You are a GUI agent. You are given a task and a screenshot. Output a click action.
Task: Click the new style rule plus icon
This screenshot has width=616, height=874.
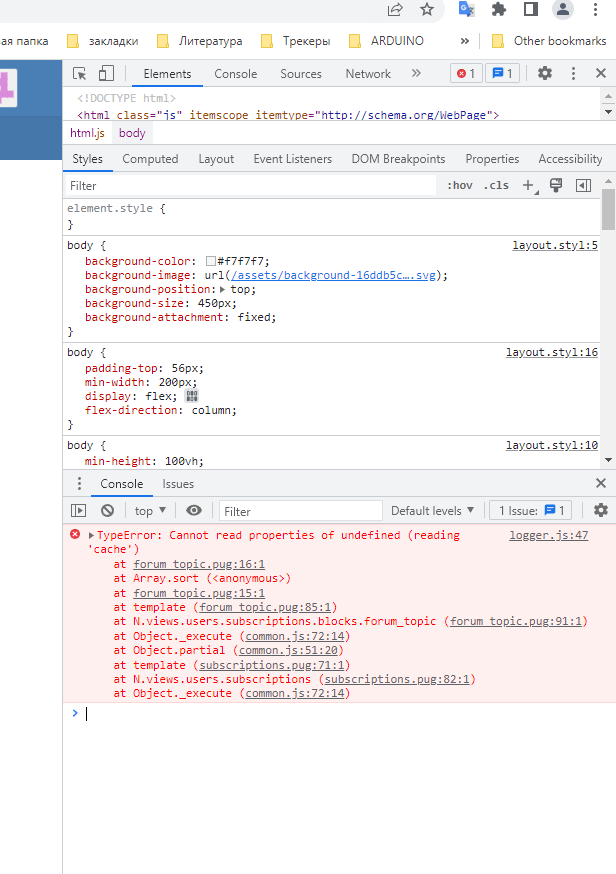point(529,185)
